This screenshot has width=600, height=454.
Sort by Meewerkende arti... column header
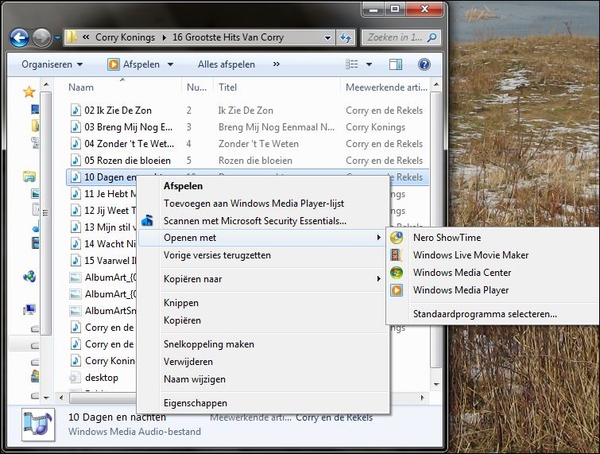pyautogui.click(x=386, y=87)
